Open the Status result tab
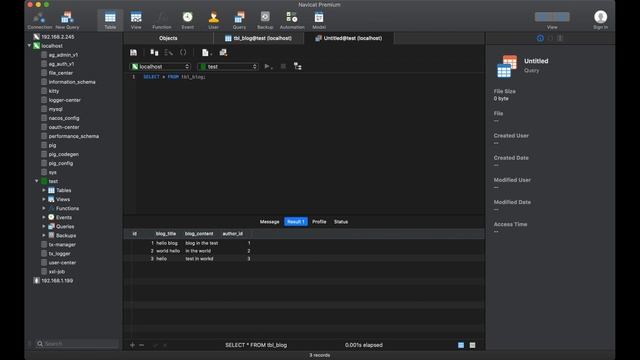The height and width of the screenshot is (360, 640). pyautogui.click(x=341, y=222)
